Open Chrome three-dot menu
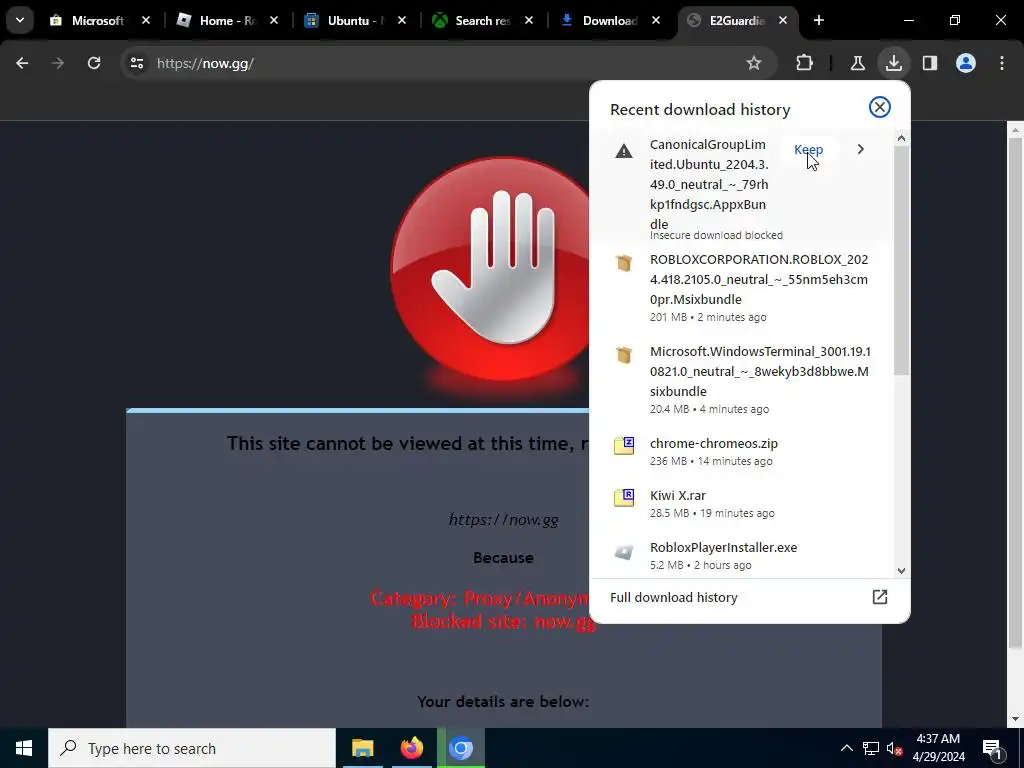Viewport: 1024px width, 768px height. coord(1002,63)
